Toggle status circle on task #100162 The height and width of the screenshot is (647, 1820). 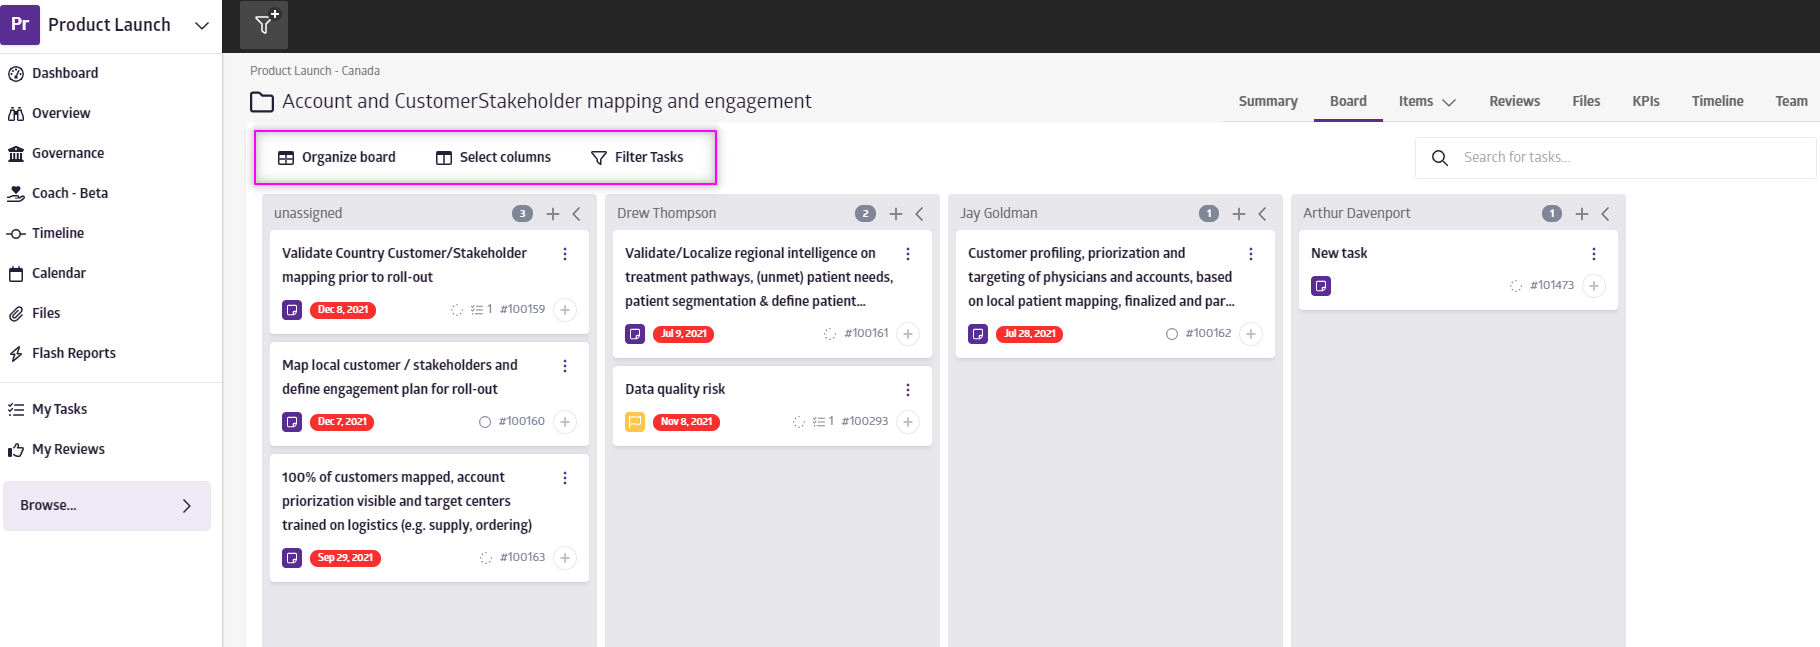(x=1172, y=334)
